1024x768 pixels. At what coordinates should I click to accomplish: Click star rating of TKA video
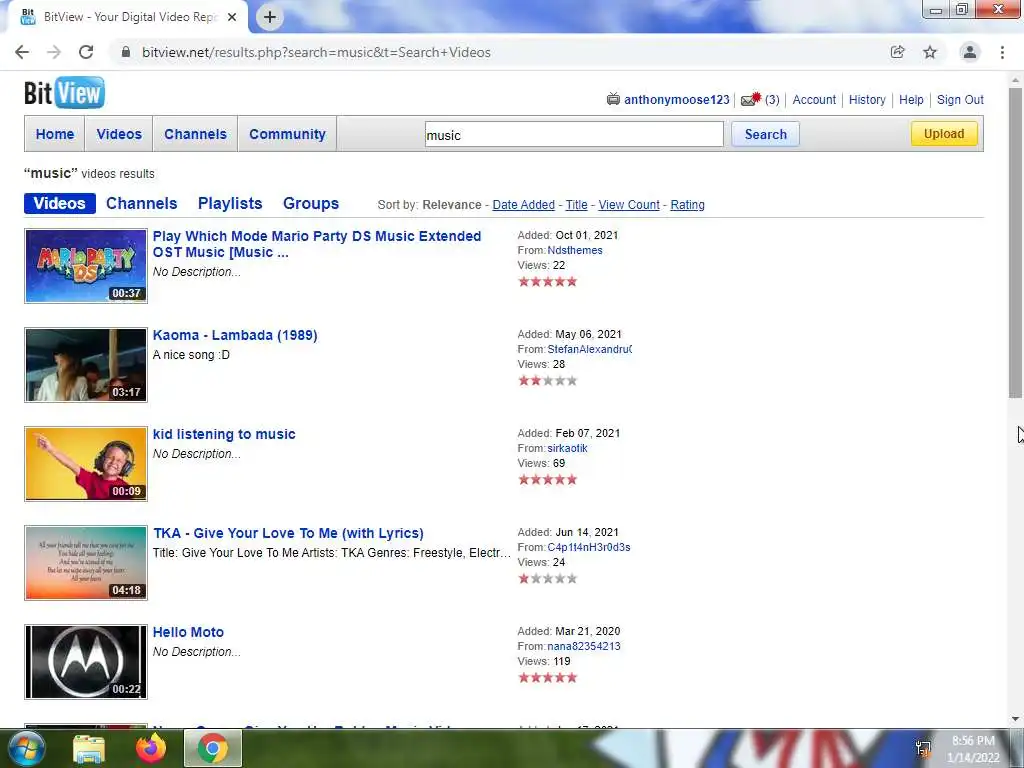547,579
